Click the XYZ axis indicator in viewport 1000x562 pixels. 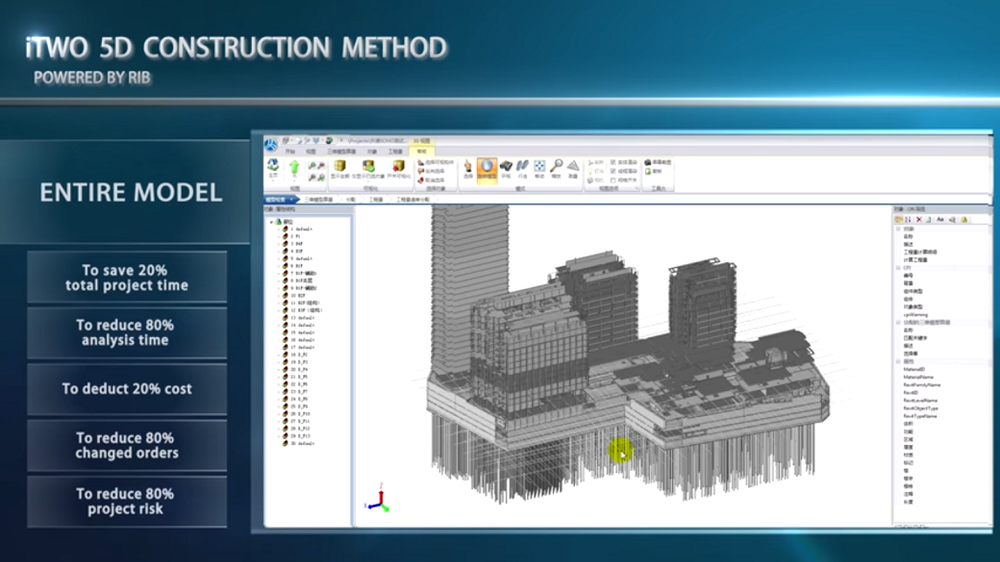[x=377, y=498]
